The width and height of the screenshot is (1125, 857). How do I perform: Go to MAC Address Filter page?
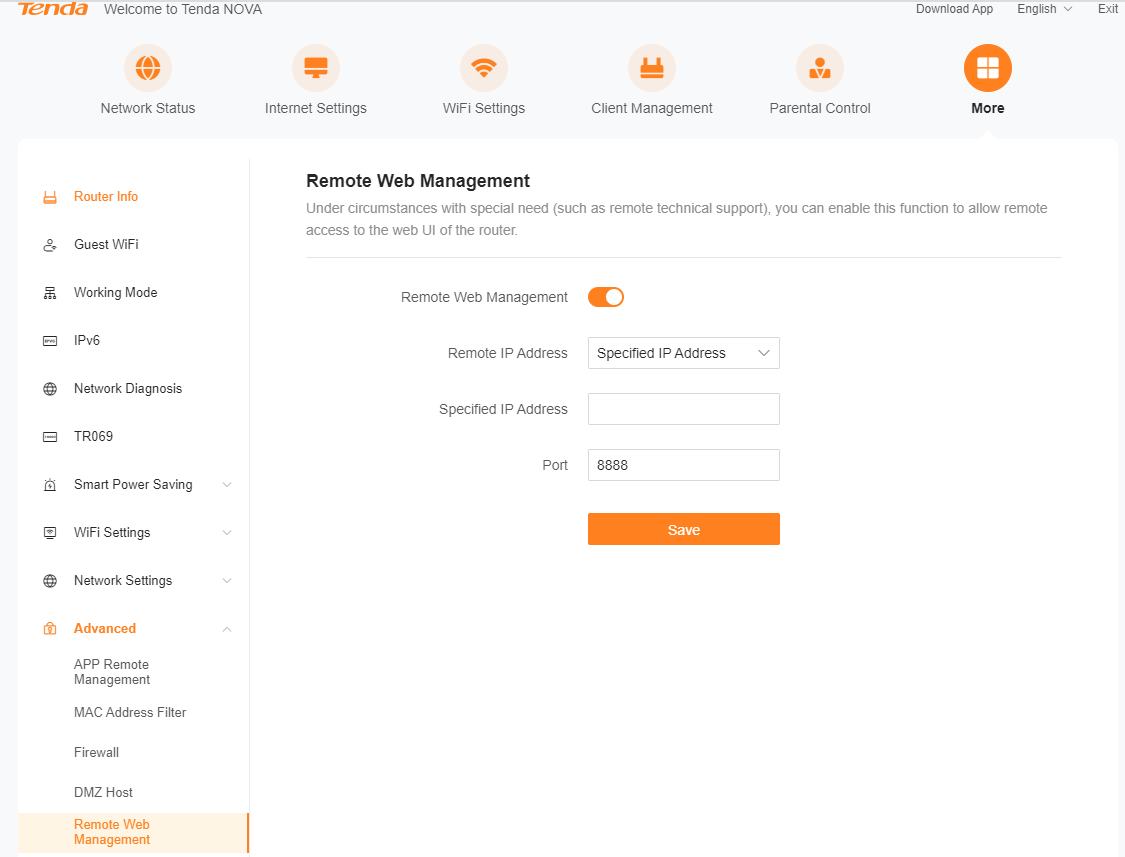130,712
